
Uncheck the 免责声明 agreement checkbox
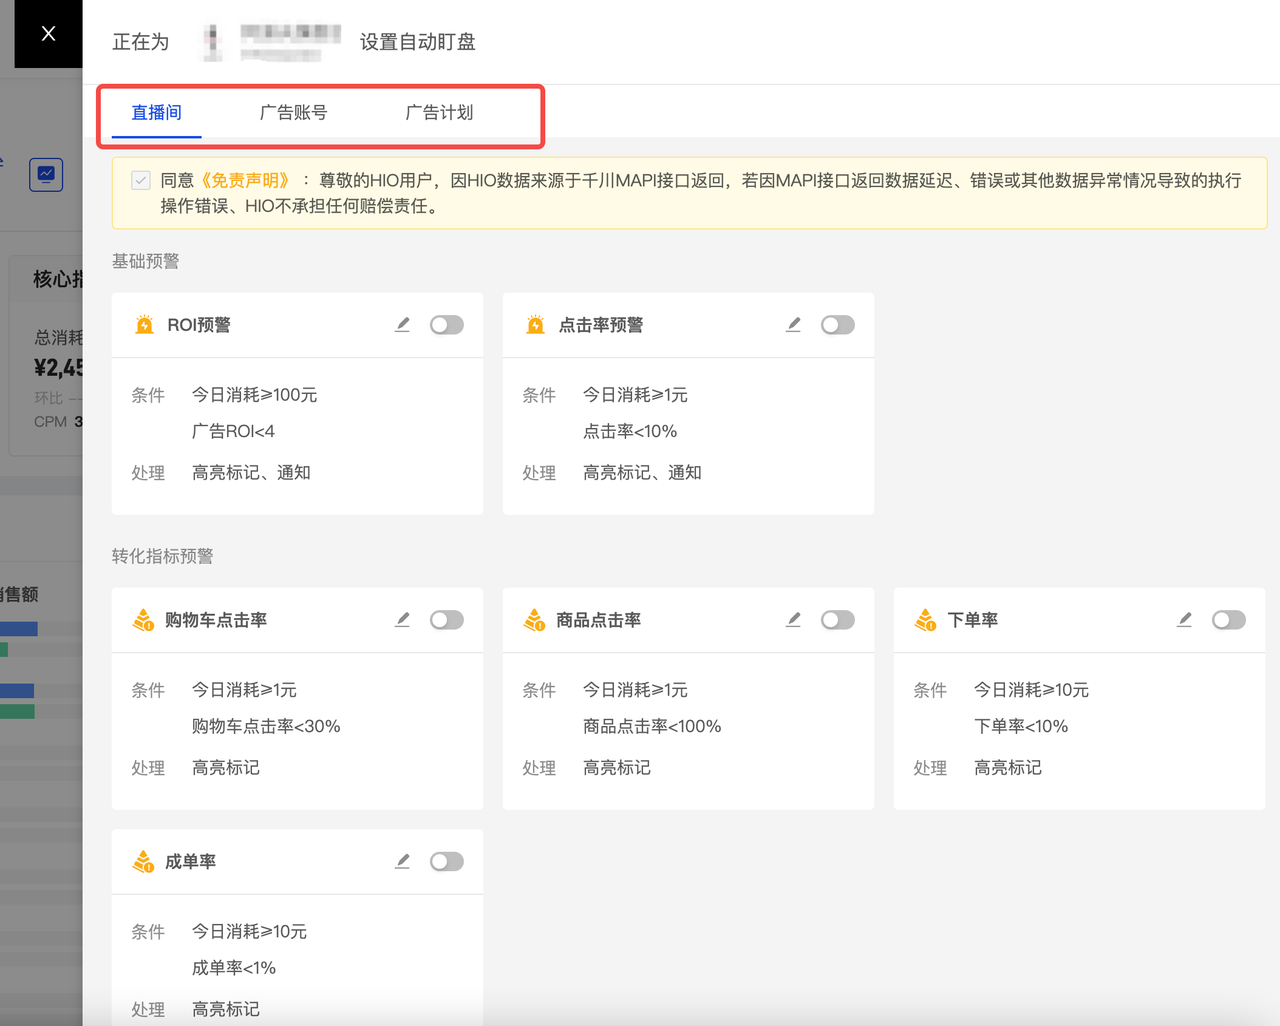[x=141, y=180]
